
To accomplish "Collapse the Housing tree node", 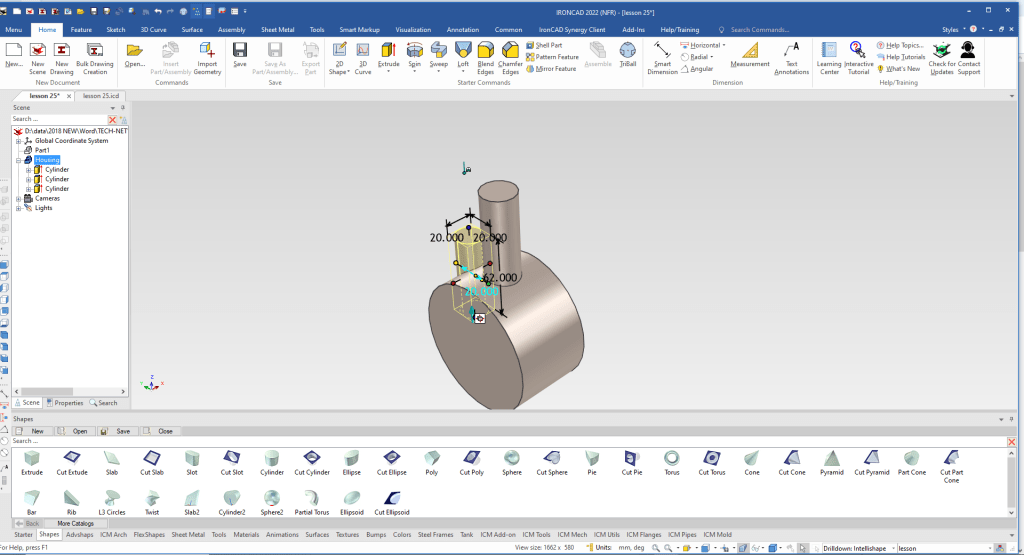I will pos(18,160).
